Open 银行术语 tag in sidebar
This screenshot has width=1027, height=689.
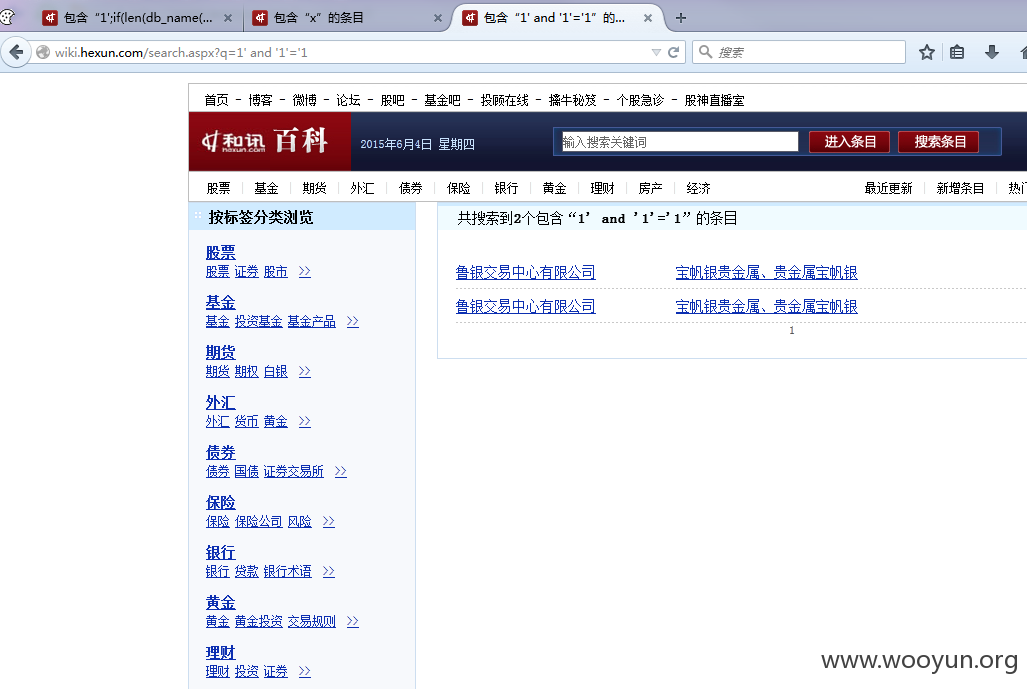[x=288, y=571]
